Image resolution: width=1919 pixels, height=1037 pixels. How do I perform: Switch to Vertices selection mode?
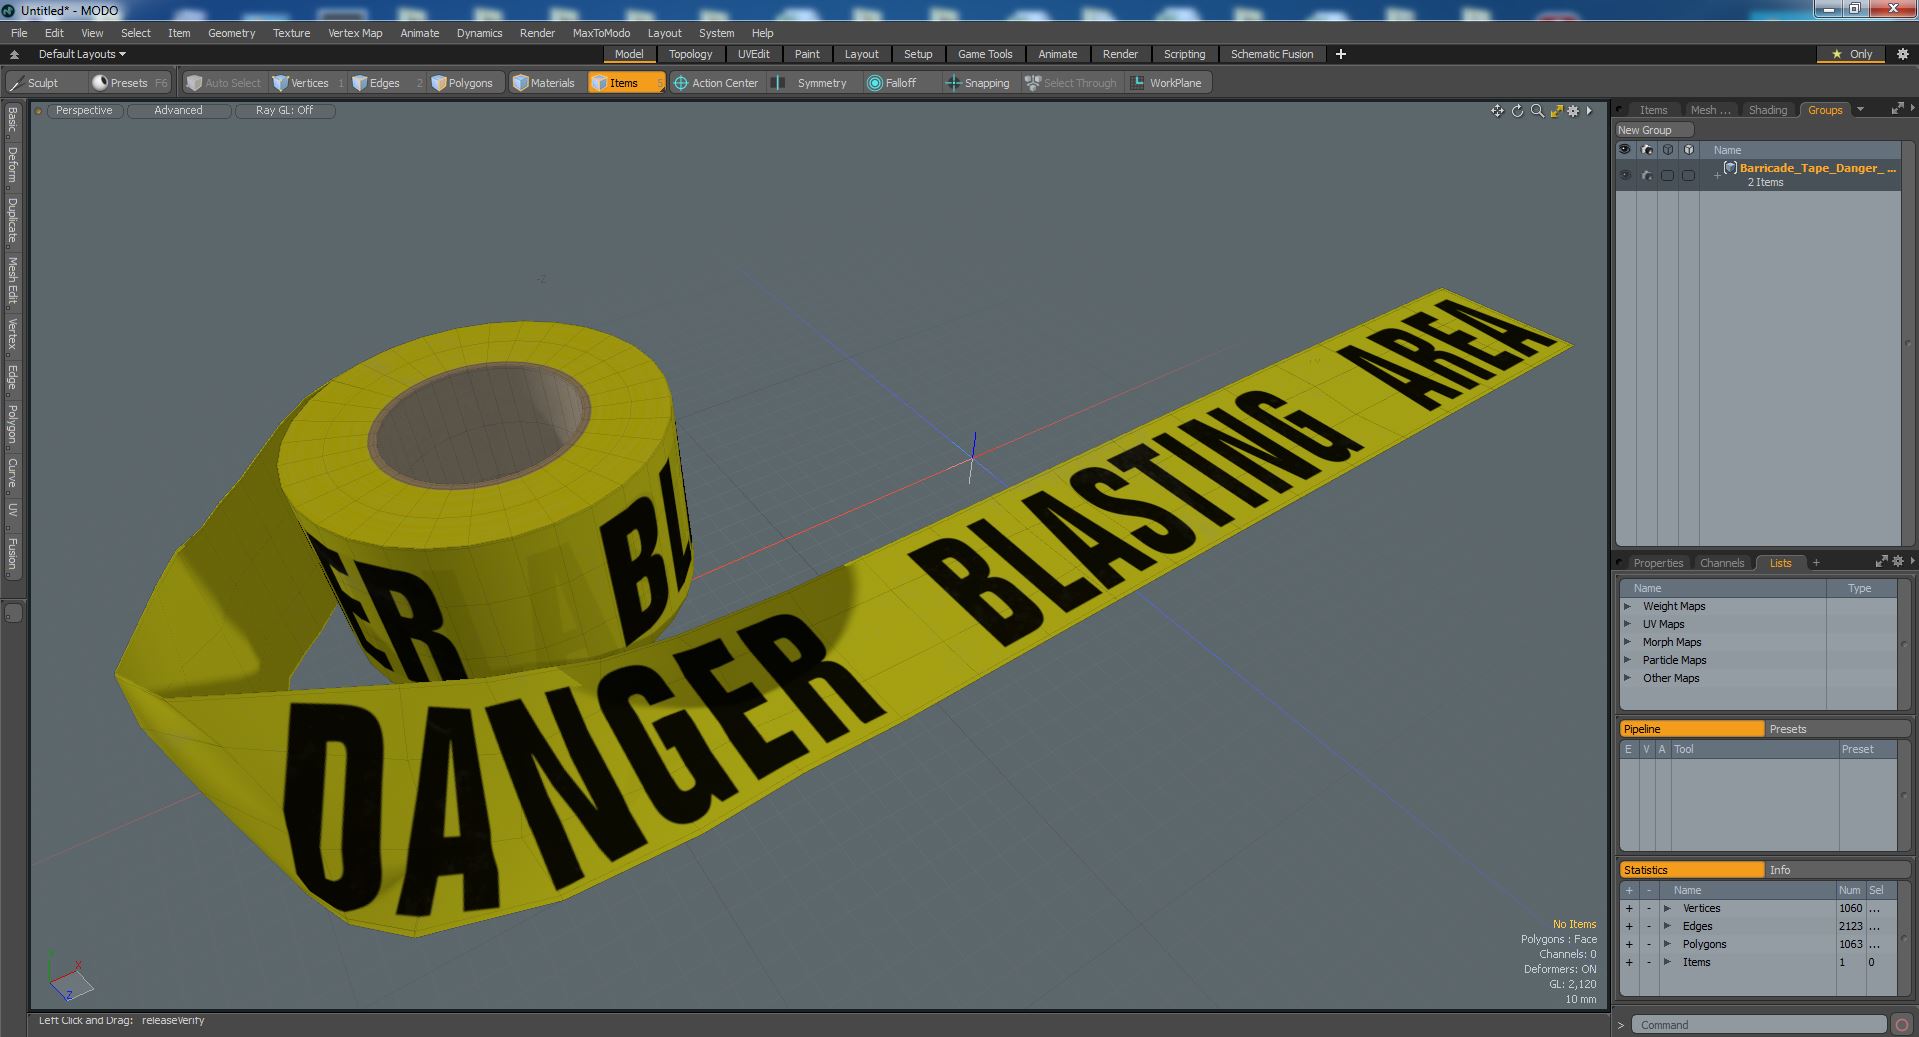(x=308, y=83)
